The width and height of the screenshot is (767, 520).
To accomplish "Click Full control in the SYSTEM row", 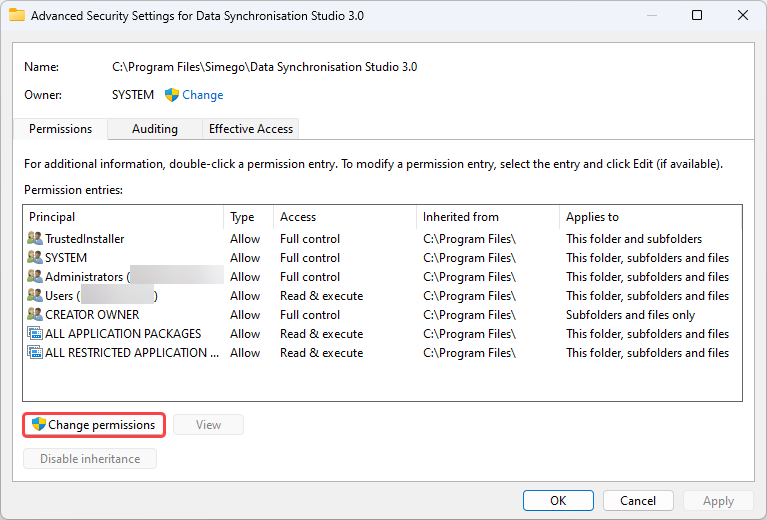I will point(310,257).
